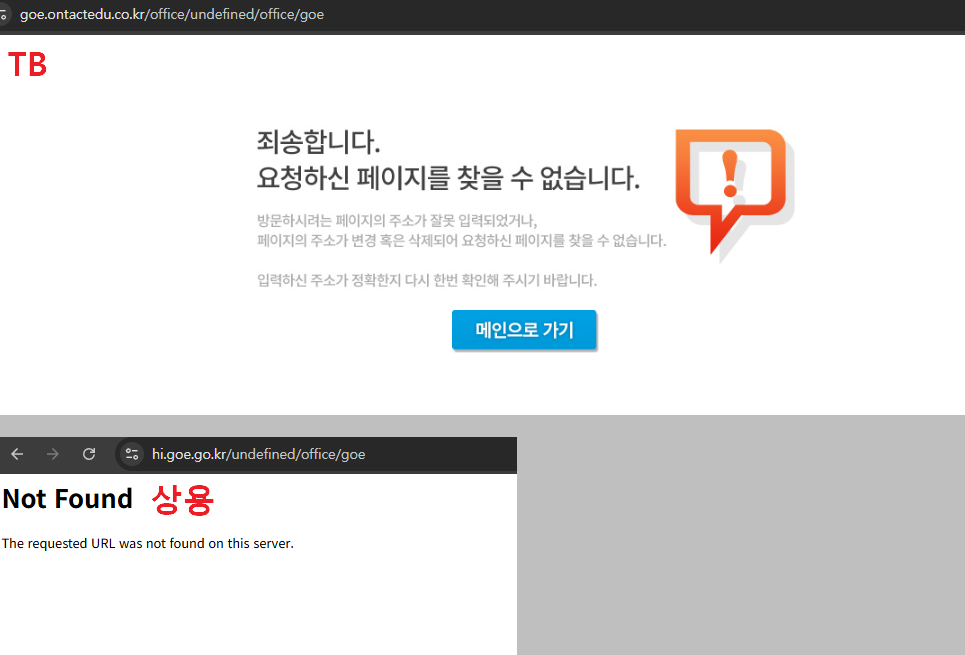Click the 'requested URL was not found' message
The width and height of the screenshot is (965, 655).
pos(148,544)
